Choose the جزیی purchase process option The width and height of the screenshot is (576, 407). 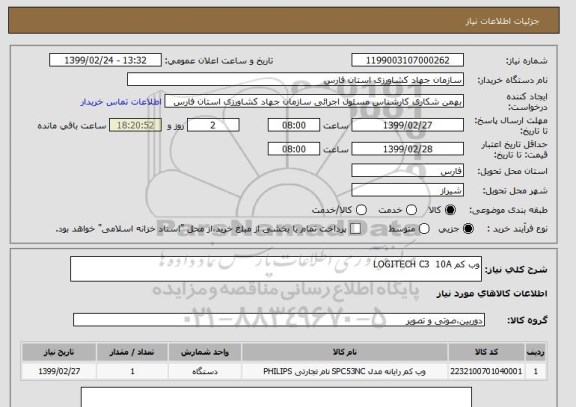468,228
